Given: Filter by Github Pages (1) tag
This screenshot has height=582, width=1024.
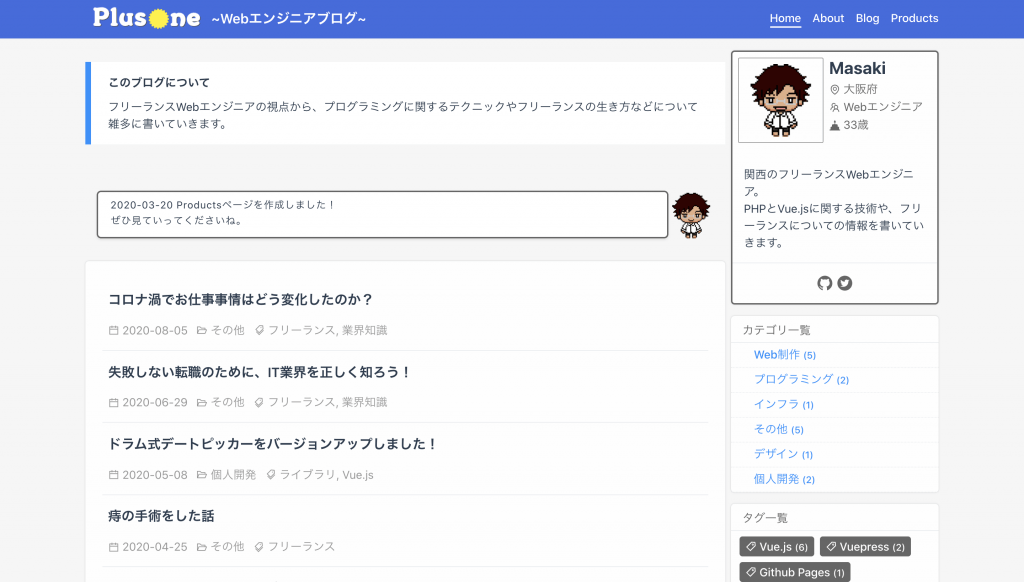Looking at the screenshot, I should tap(795, 572).
